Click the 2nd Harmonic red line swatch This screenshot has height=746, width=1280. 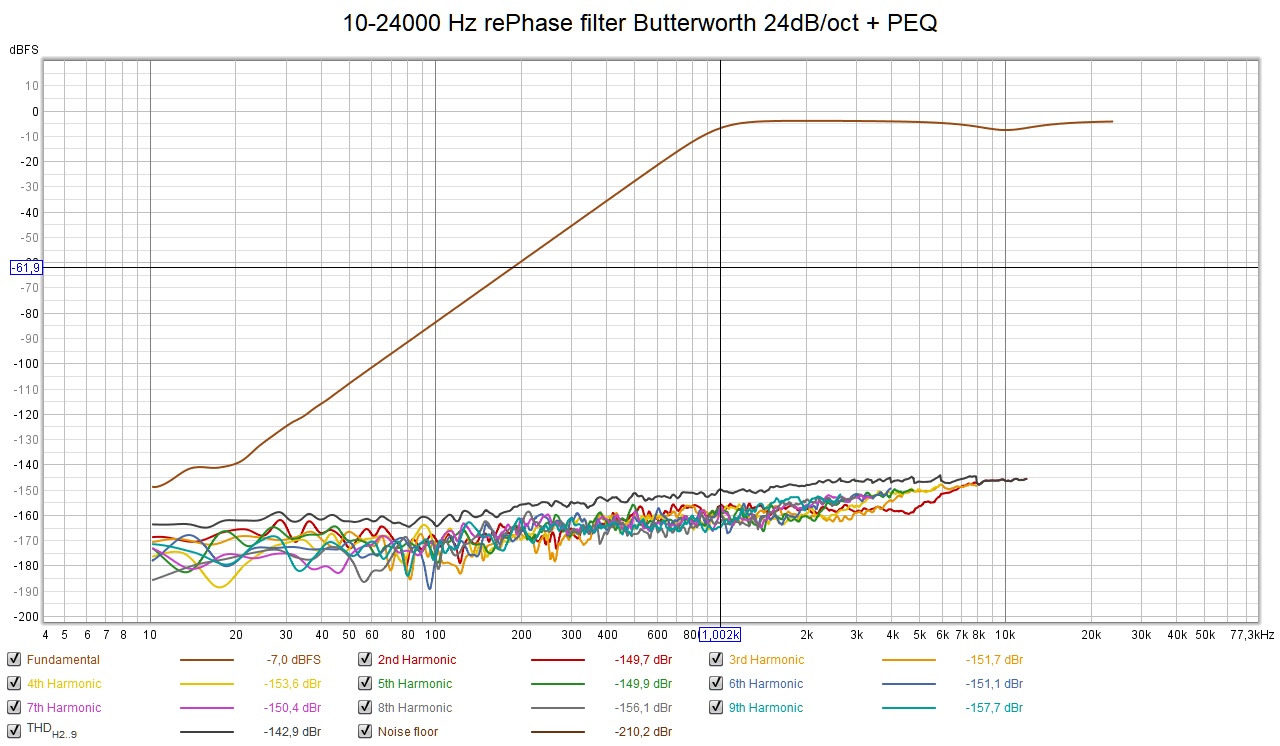tap(558, 660)
